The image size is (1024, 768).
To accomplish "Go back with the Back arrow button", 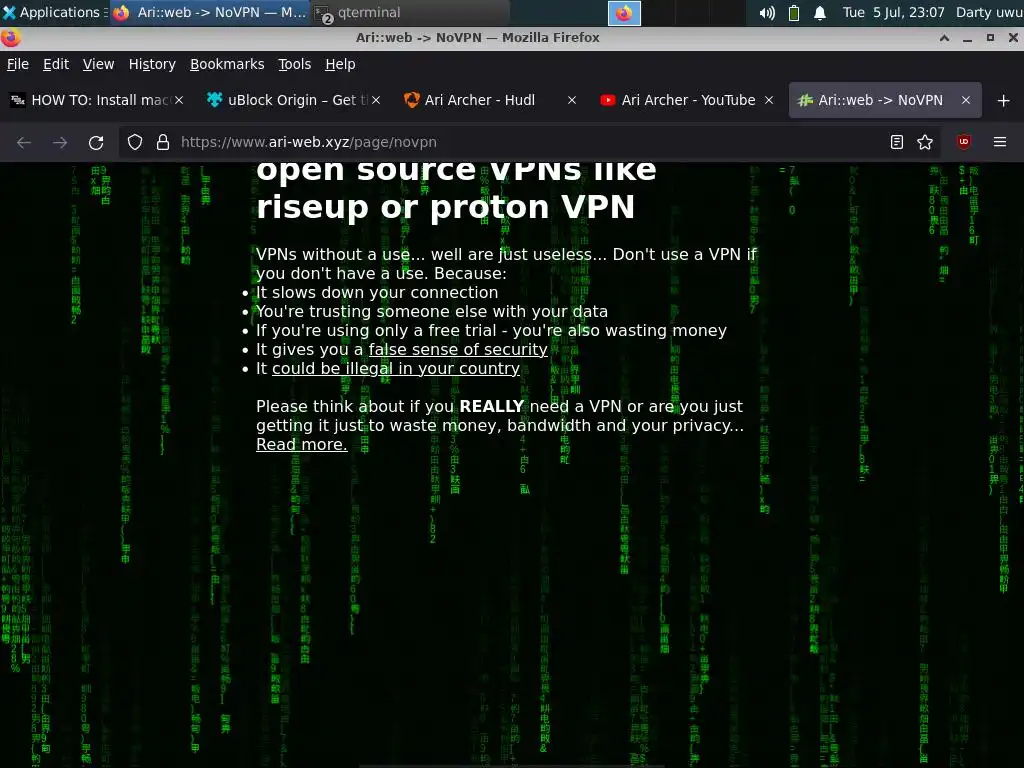I will 24,142.
